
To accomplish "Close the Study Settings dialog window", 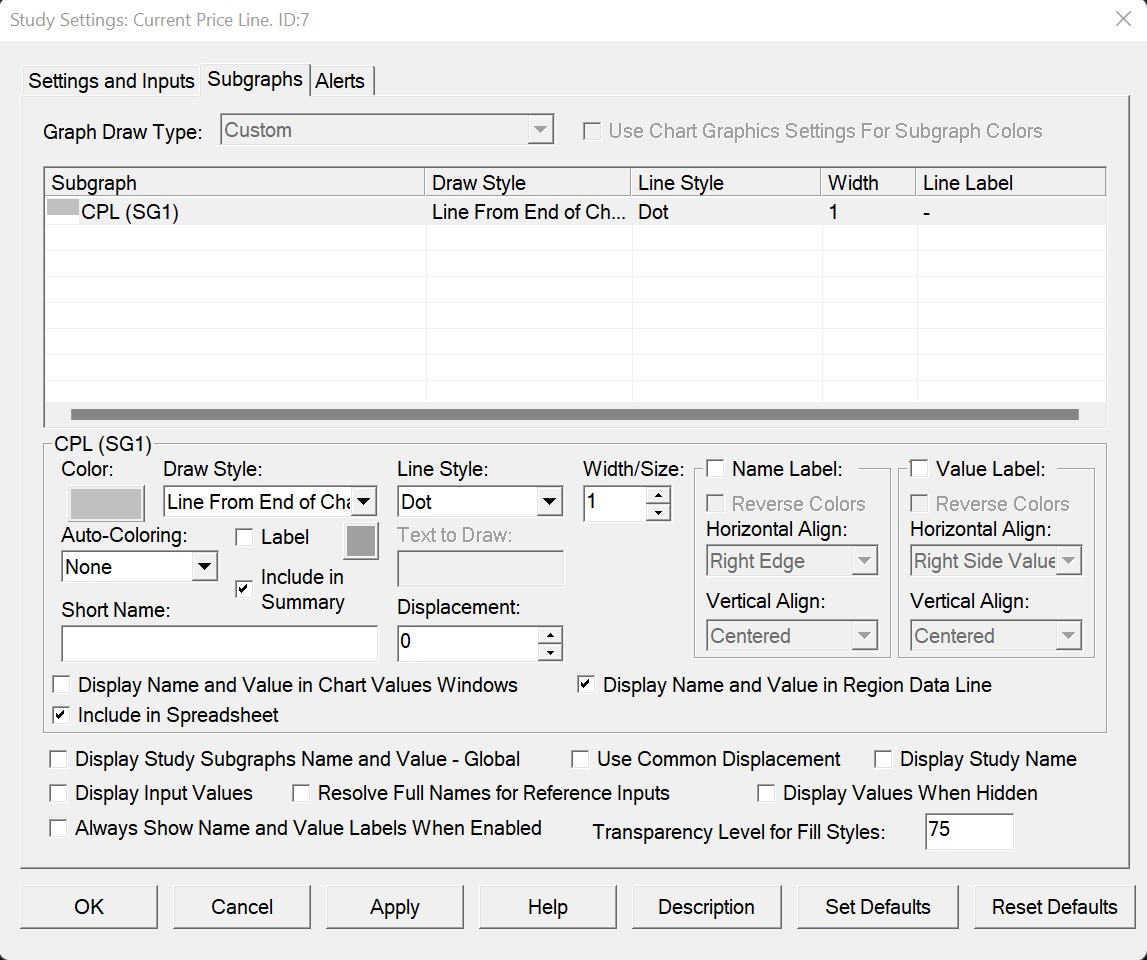I will tap(1122, 19).
